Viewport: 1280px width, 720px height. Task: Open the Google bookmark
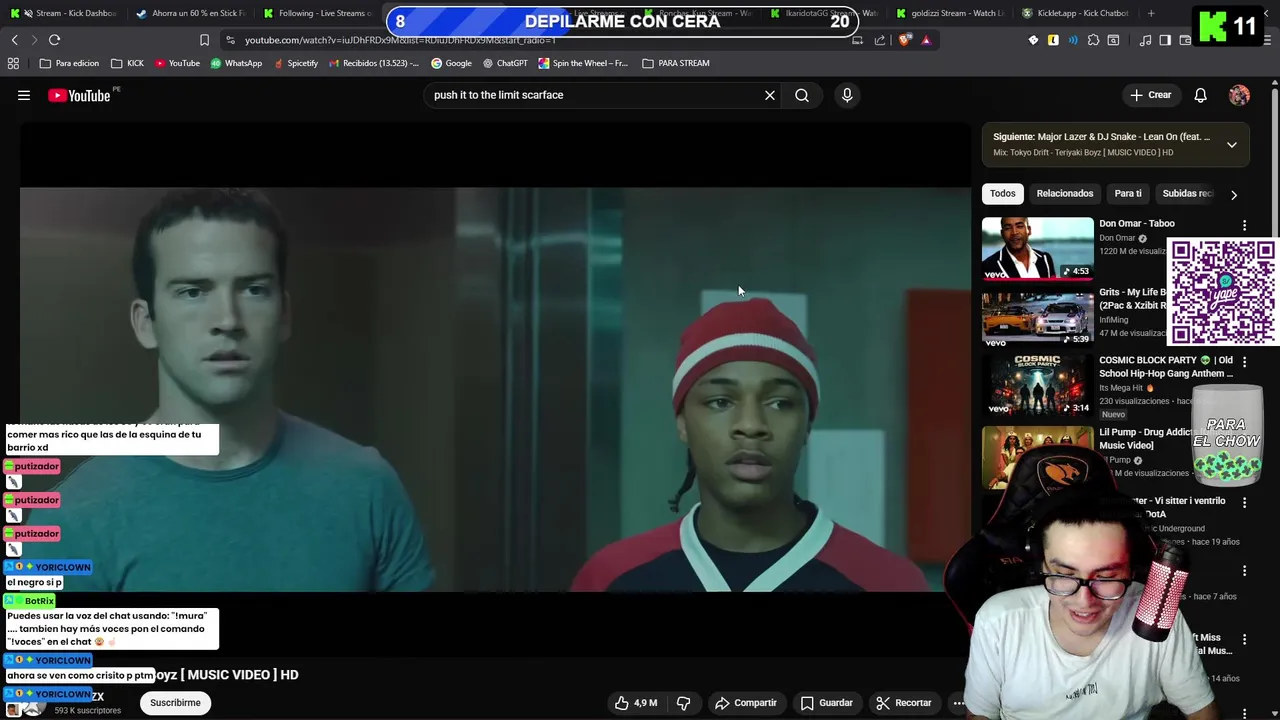[451, 63]
